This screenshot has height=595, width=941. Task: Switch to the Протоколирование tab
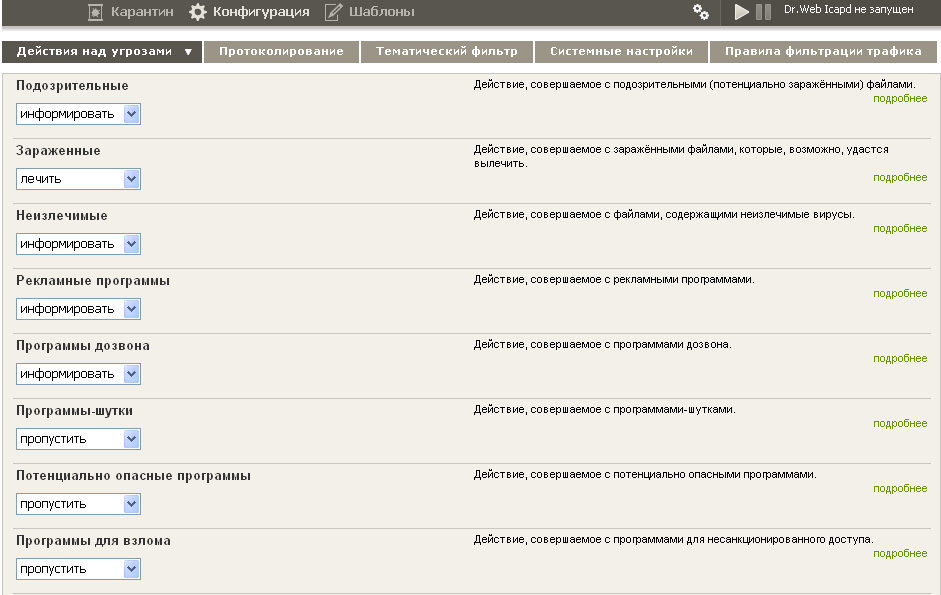click(281, 52)
